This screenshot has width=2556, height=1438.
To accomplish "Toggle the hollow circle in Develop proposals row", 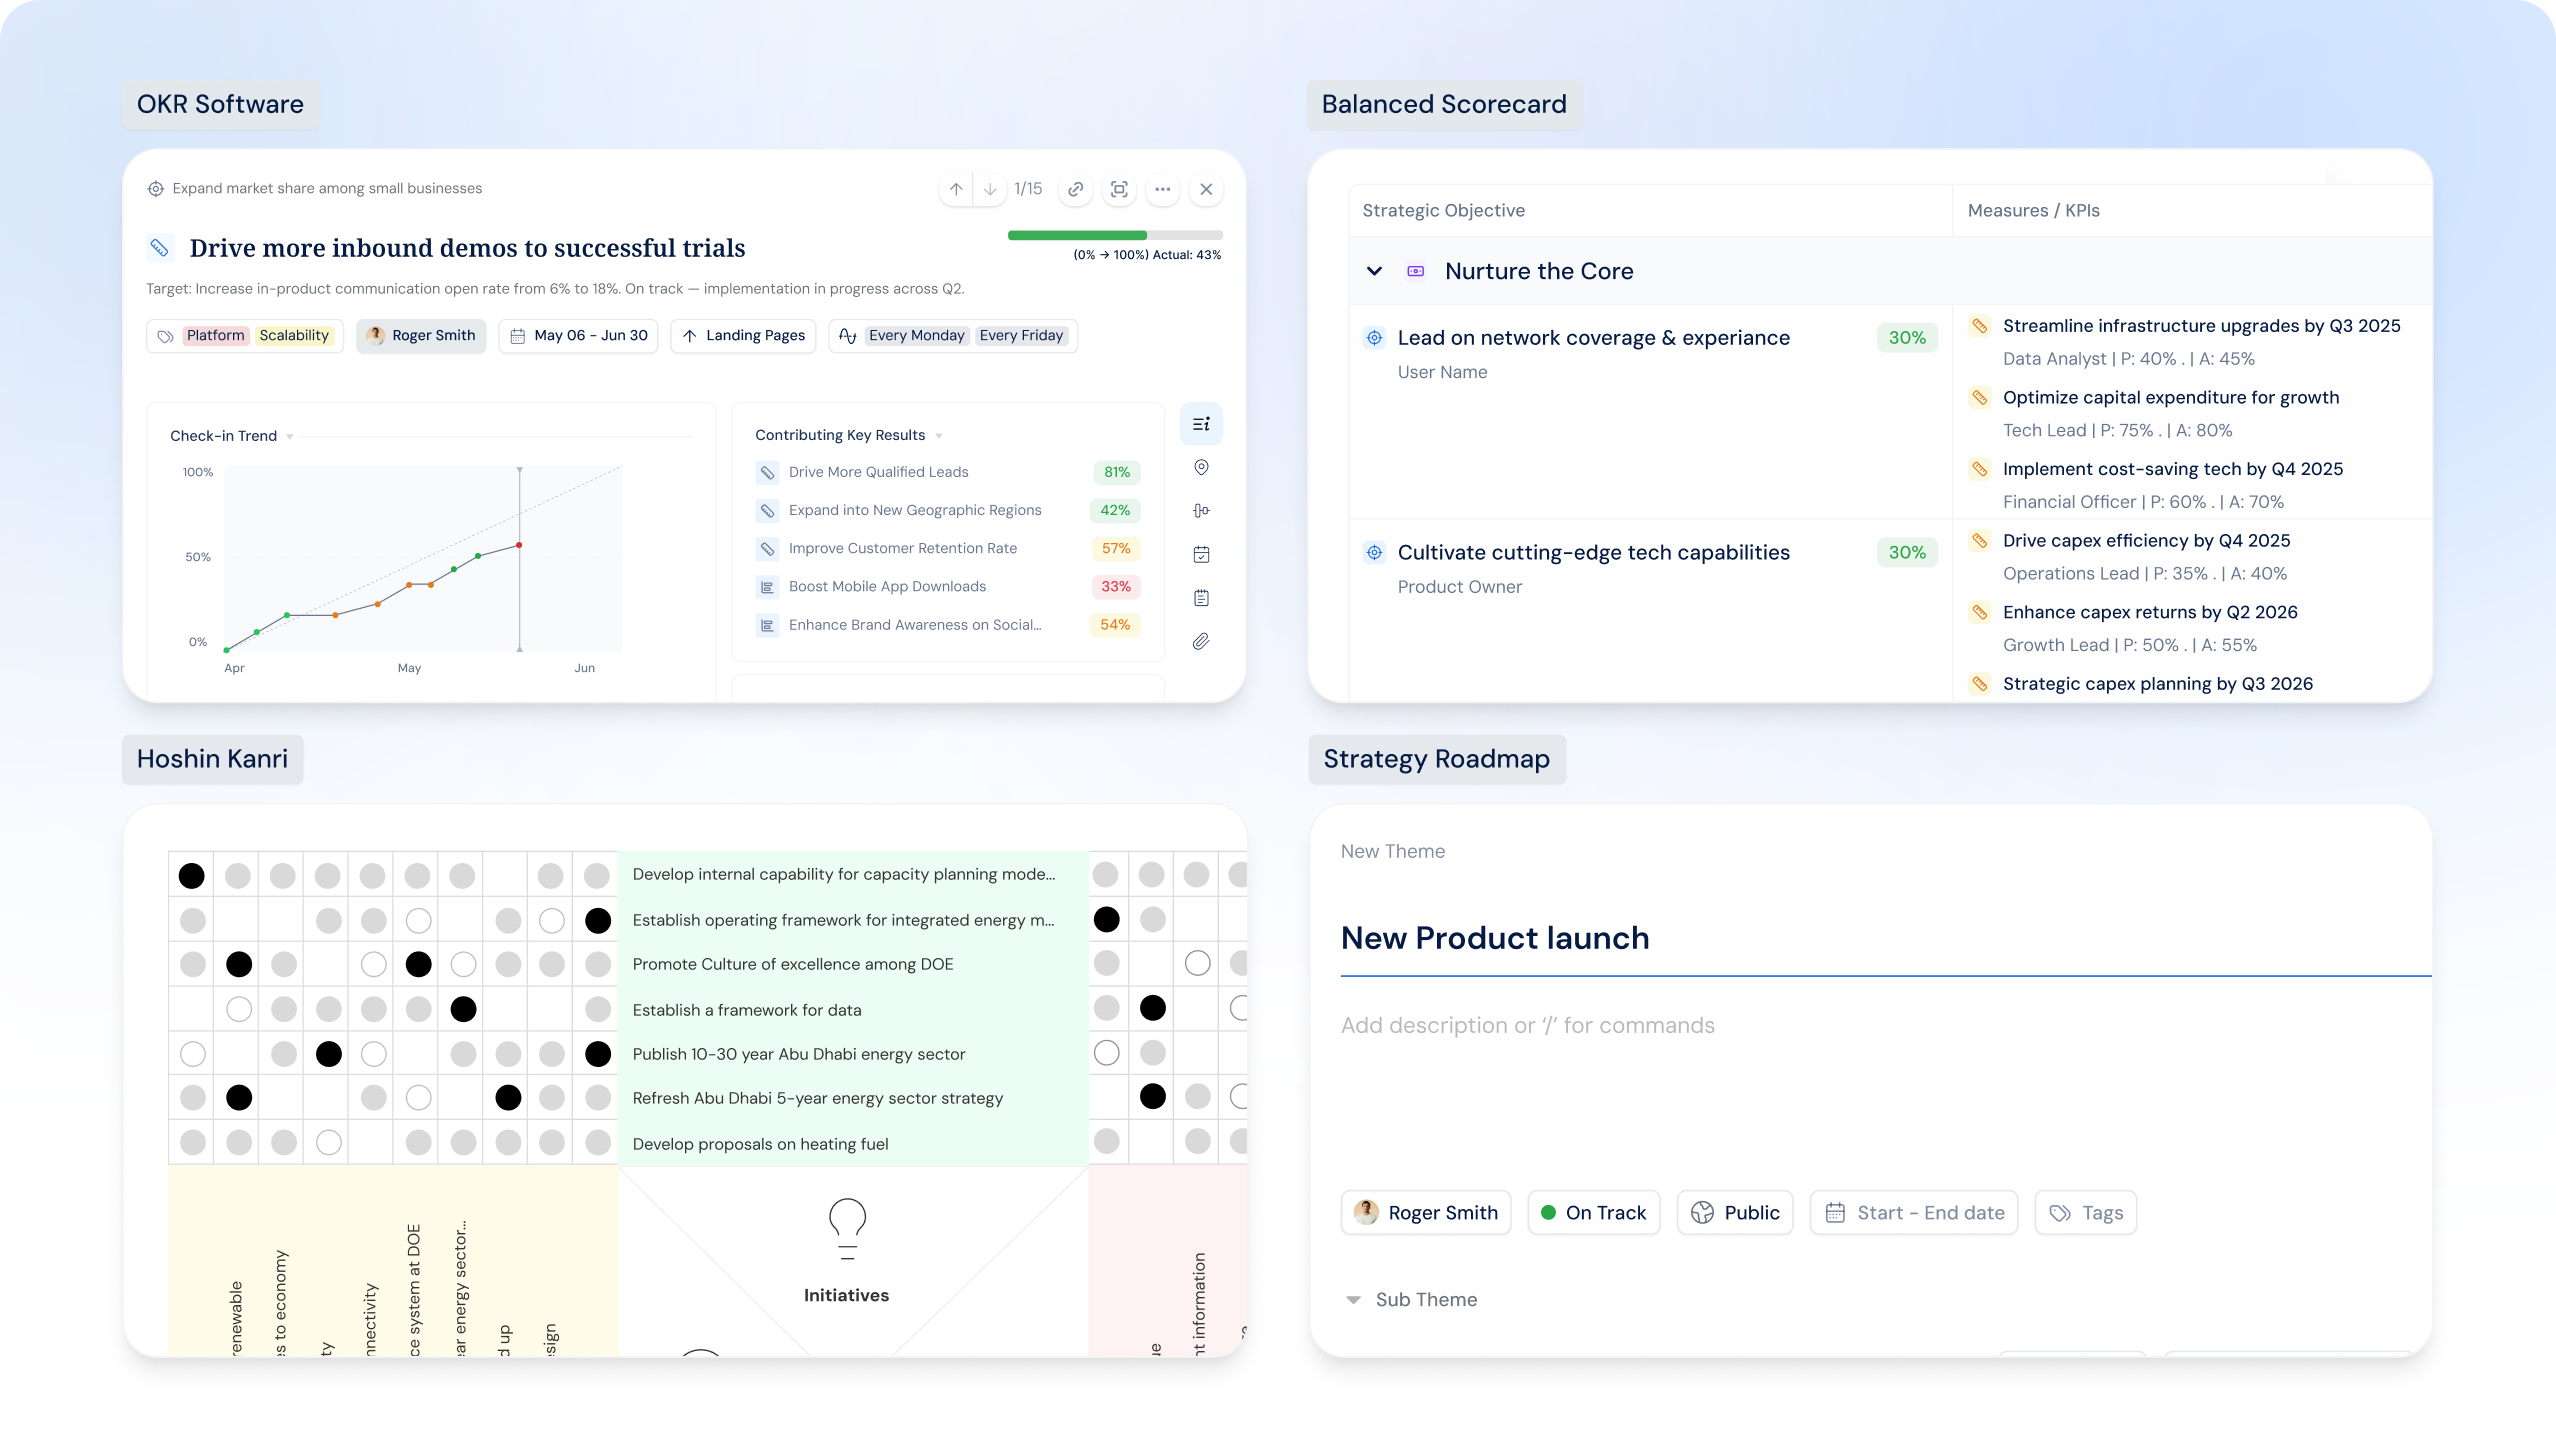I will coord(328,1142).
